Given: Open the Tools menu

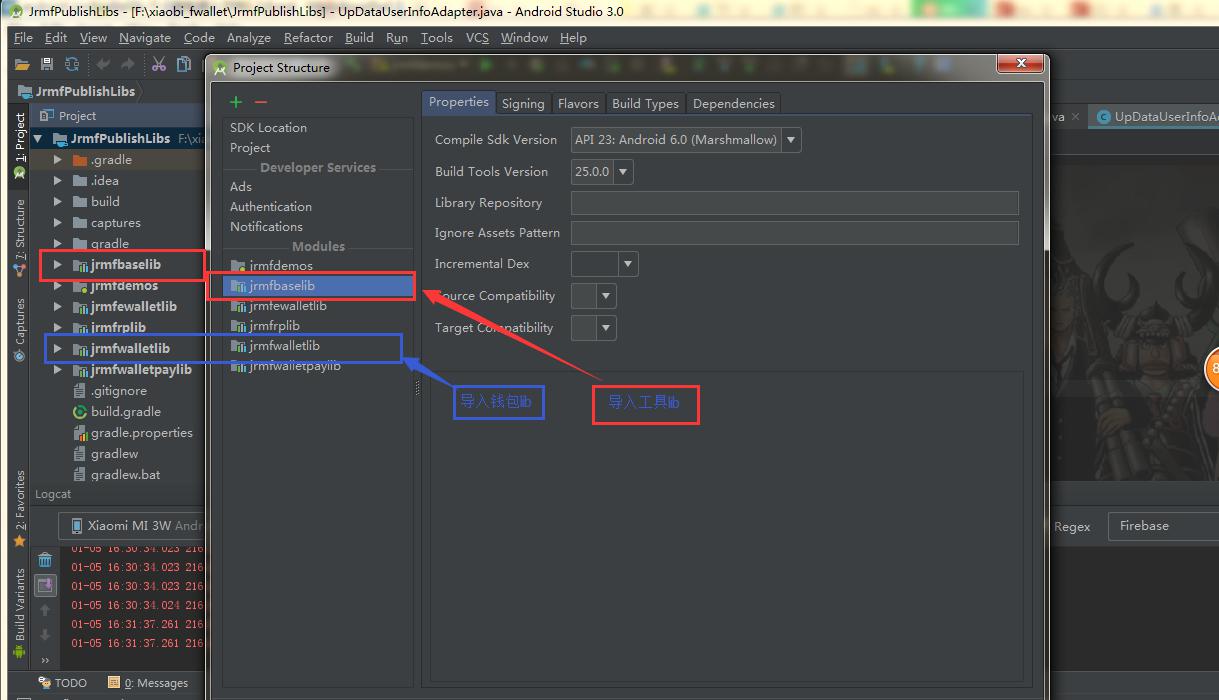Looking at the screenshot, I should pos(436,38).
